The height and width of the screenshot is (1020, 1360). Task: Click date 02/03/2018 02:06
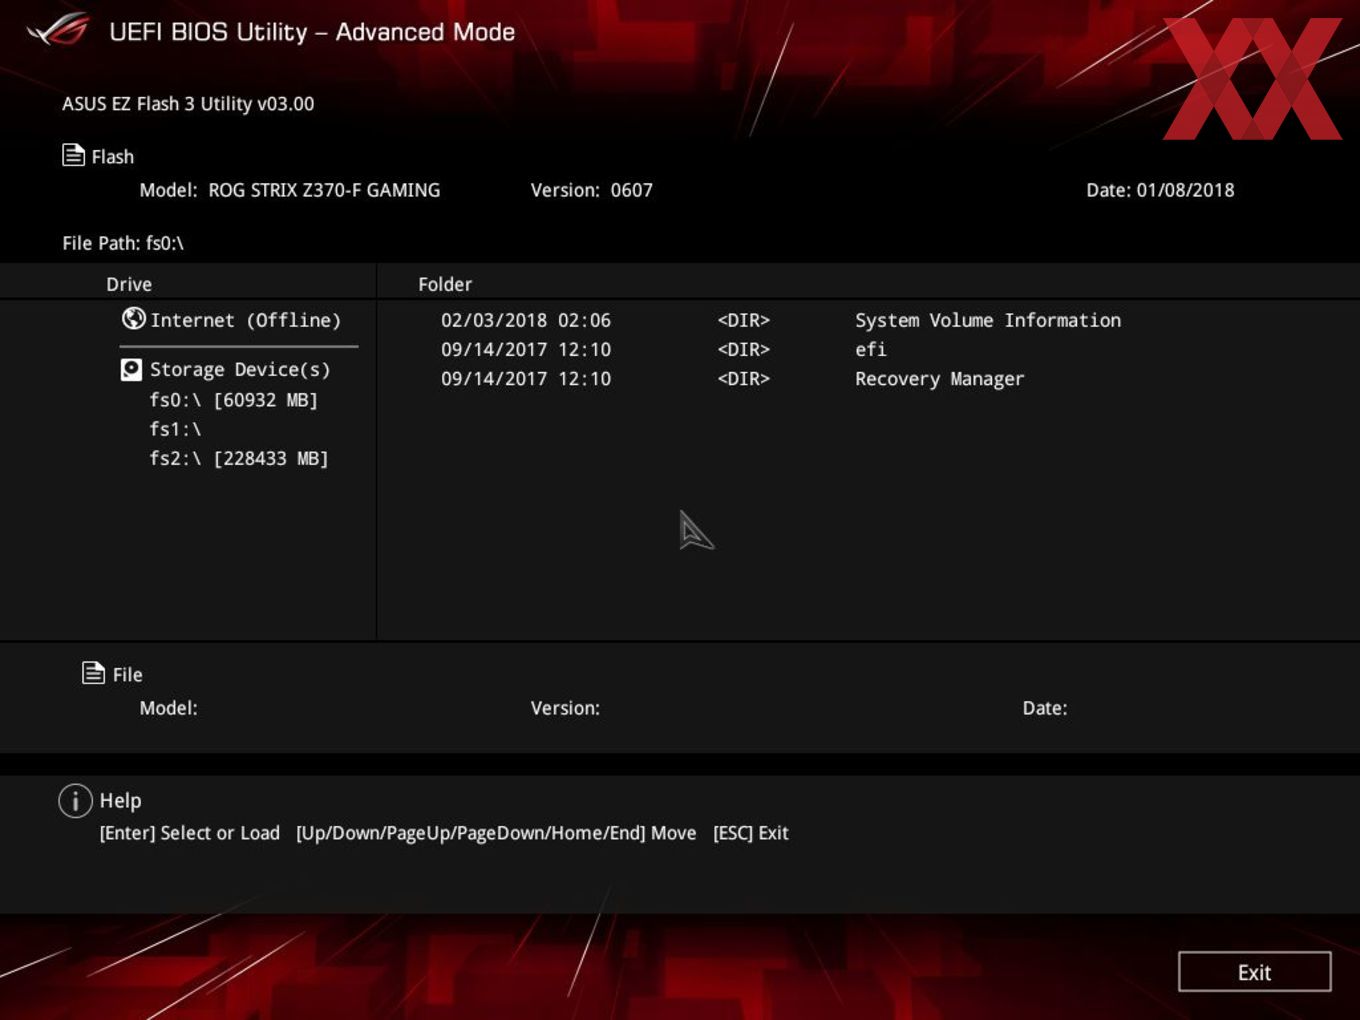(526, 320)
